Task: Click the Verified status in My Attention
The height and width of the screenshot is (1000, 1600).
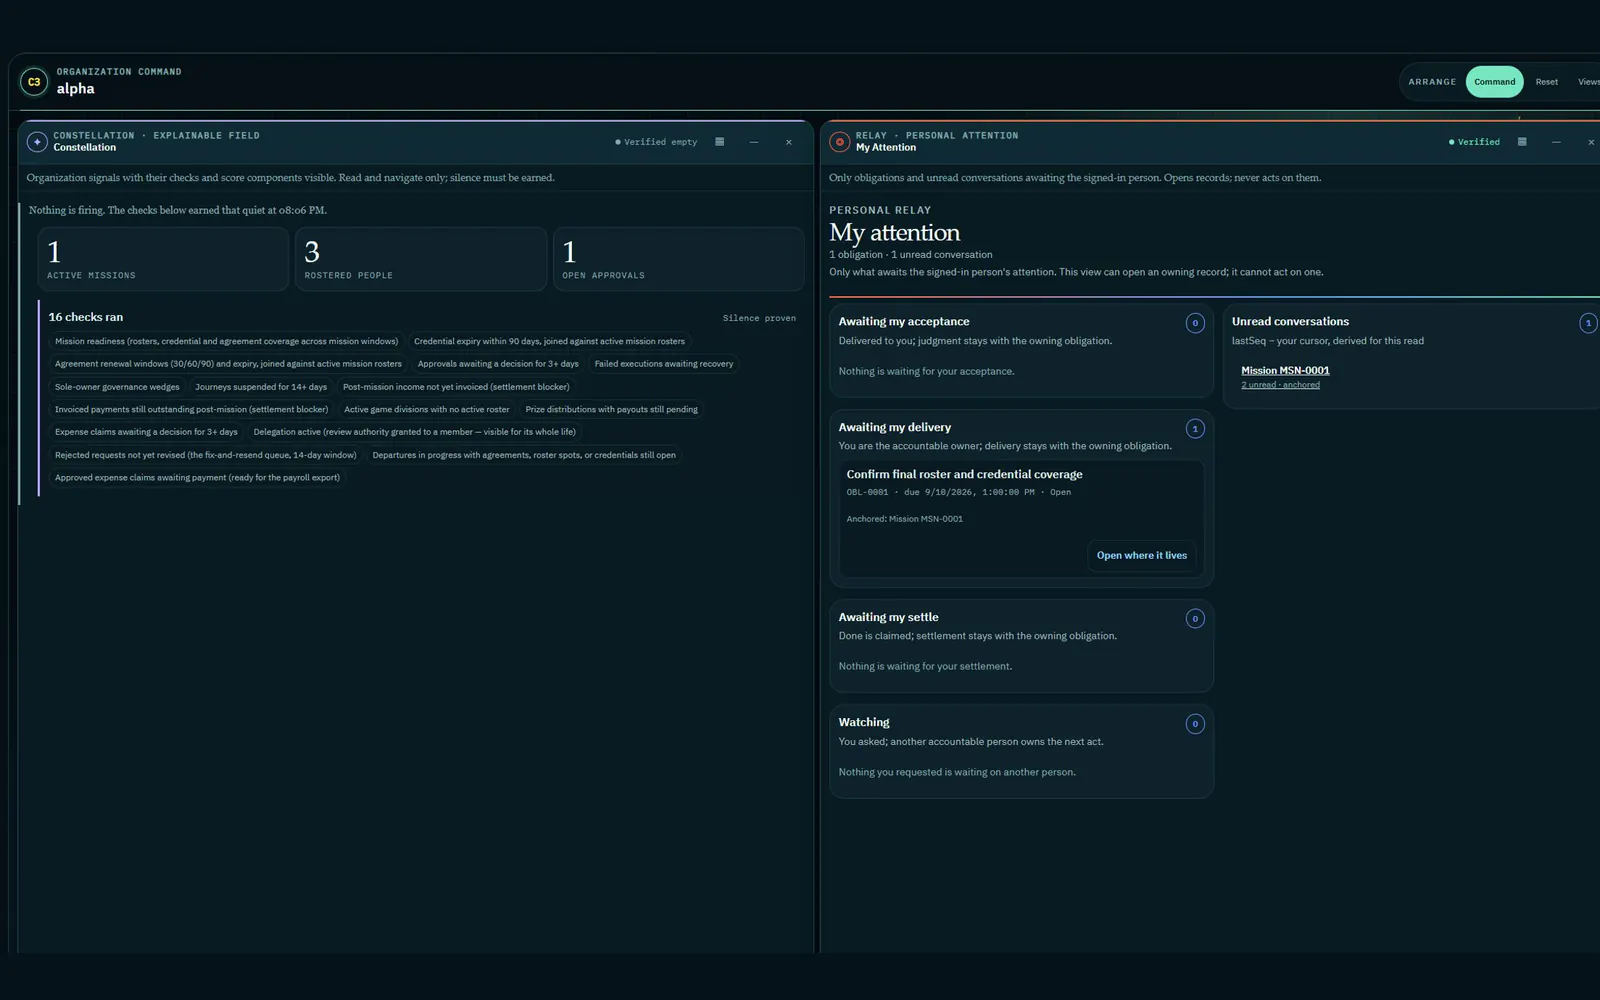Action: [x=1474, y=142]
